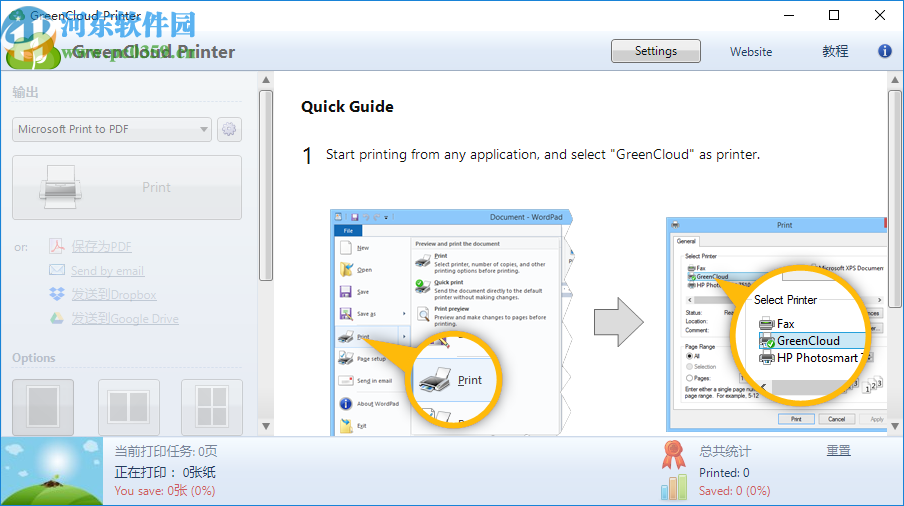Click left panel scroll down arrow

click(266, 426)
